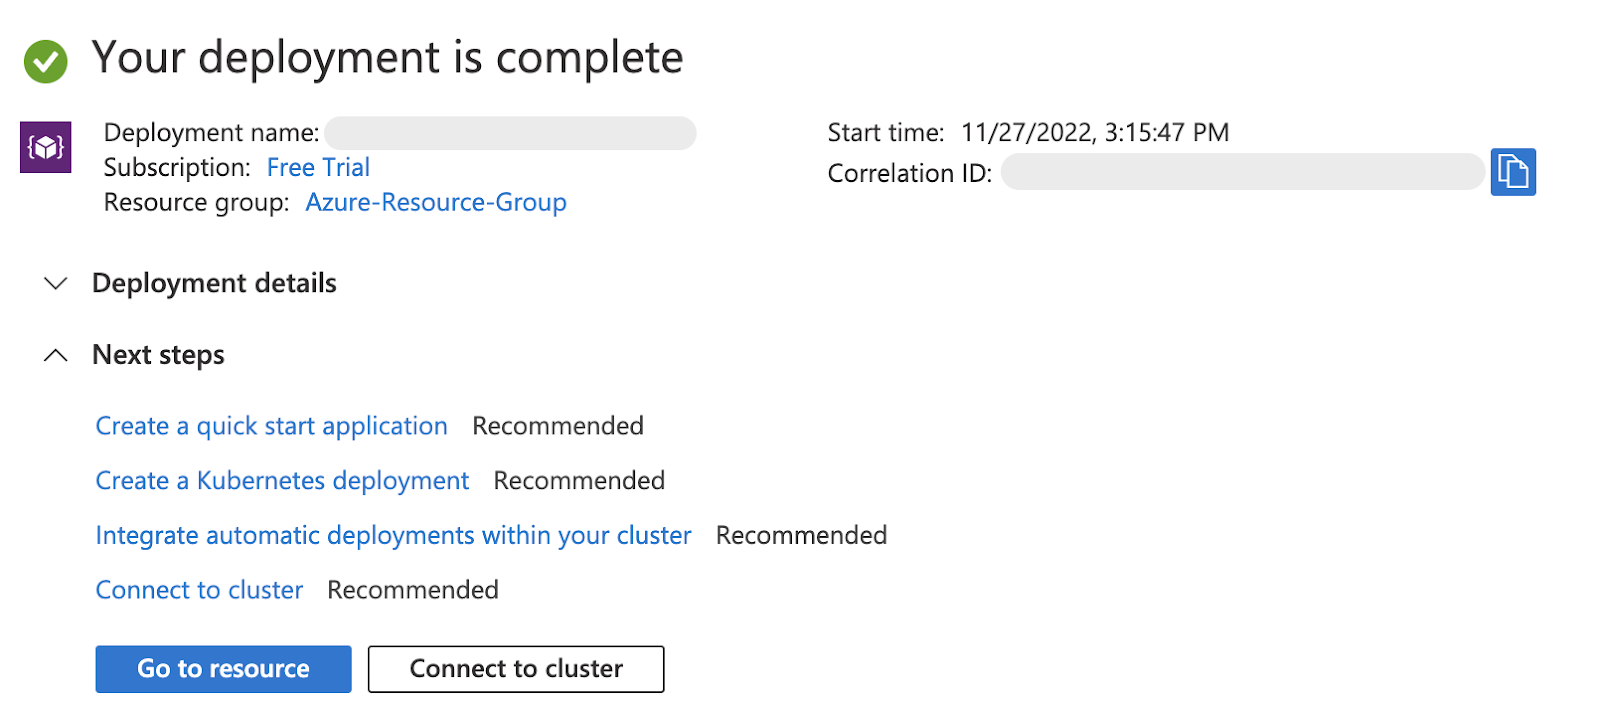Select Integrate automatic deployments within your cluster

pyautogui.click(x=393, y=536)
